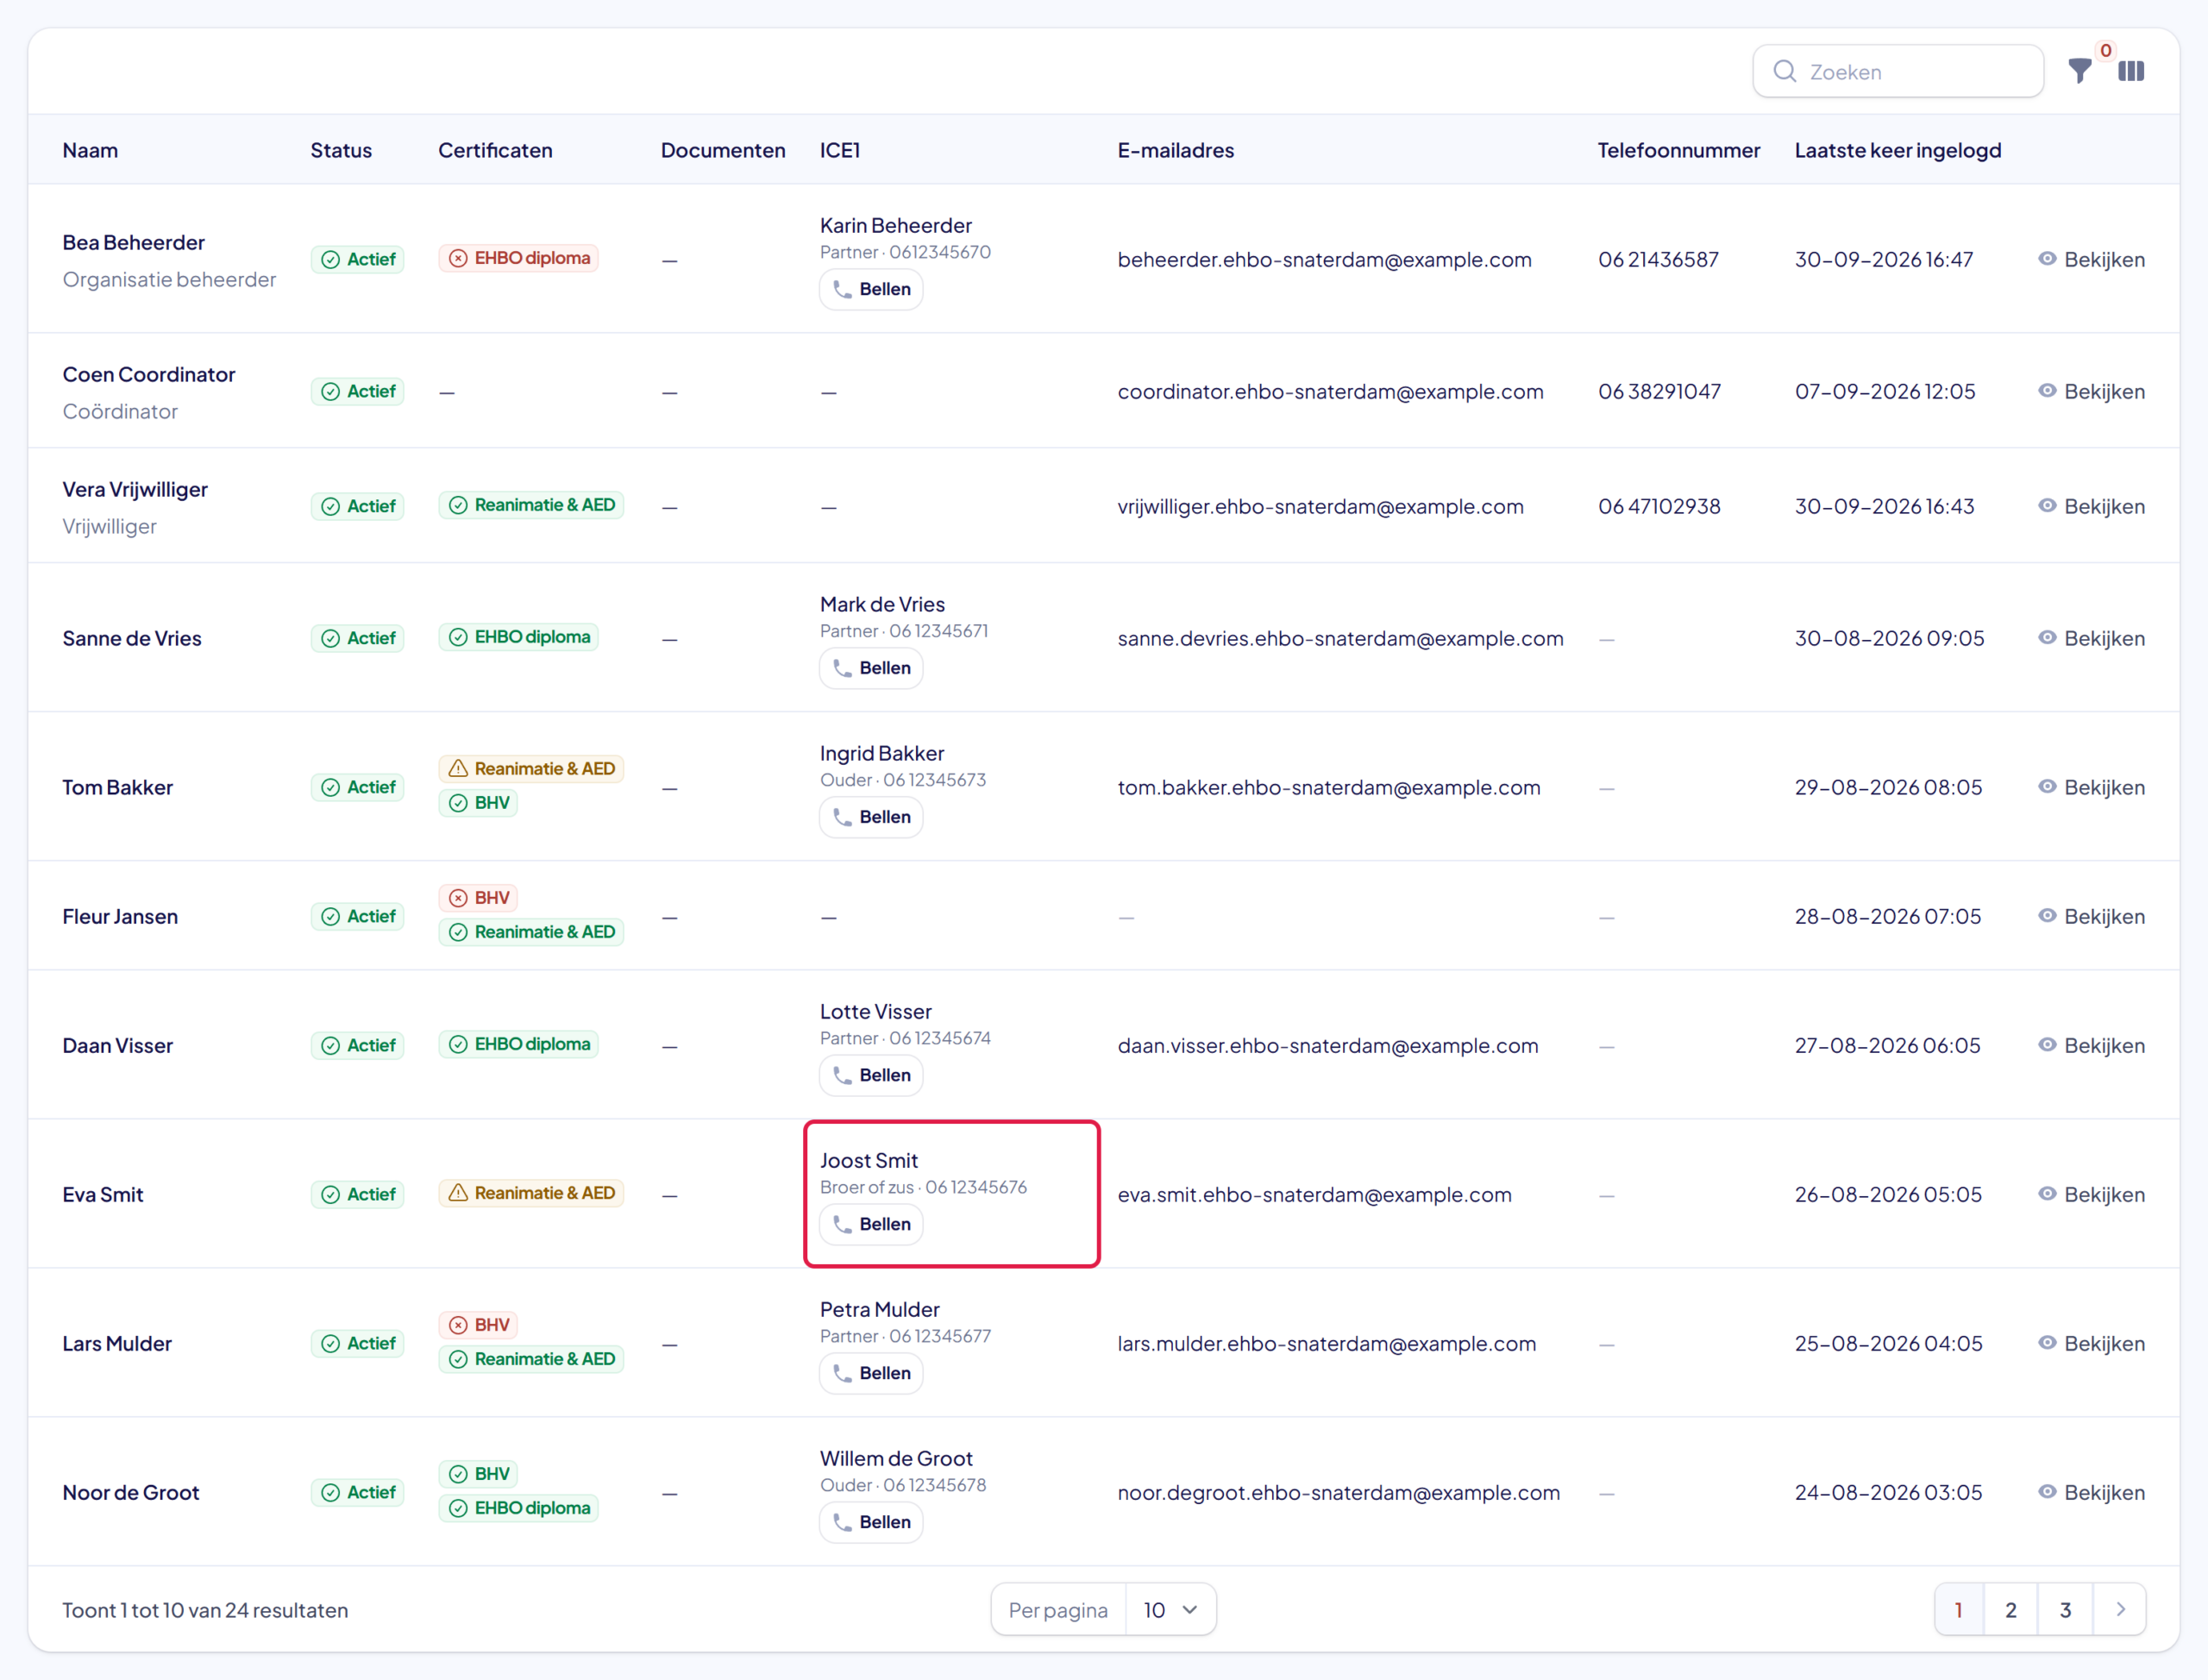View Bea Beheerder via Bekijken
Screen dimensions: 2208x1680
tap(2091, 260)
